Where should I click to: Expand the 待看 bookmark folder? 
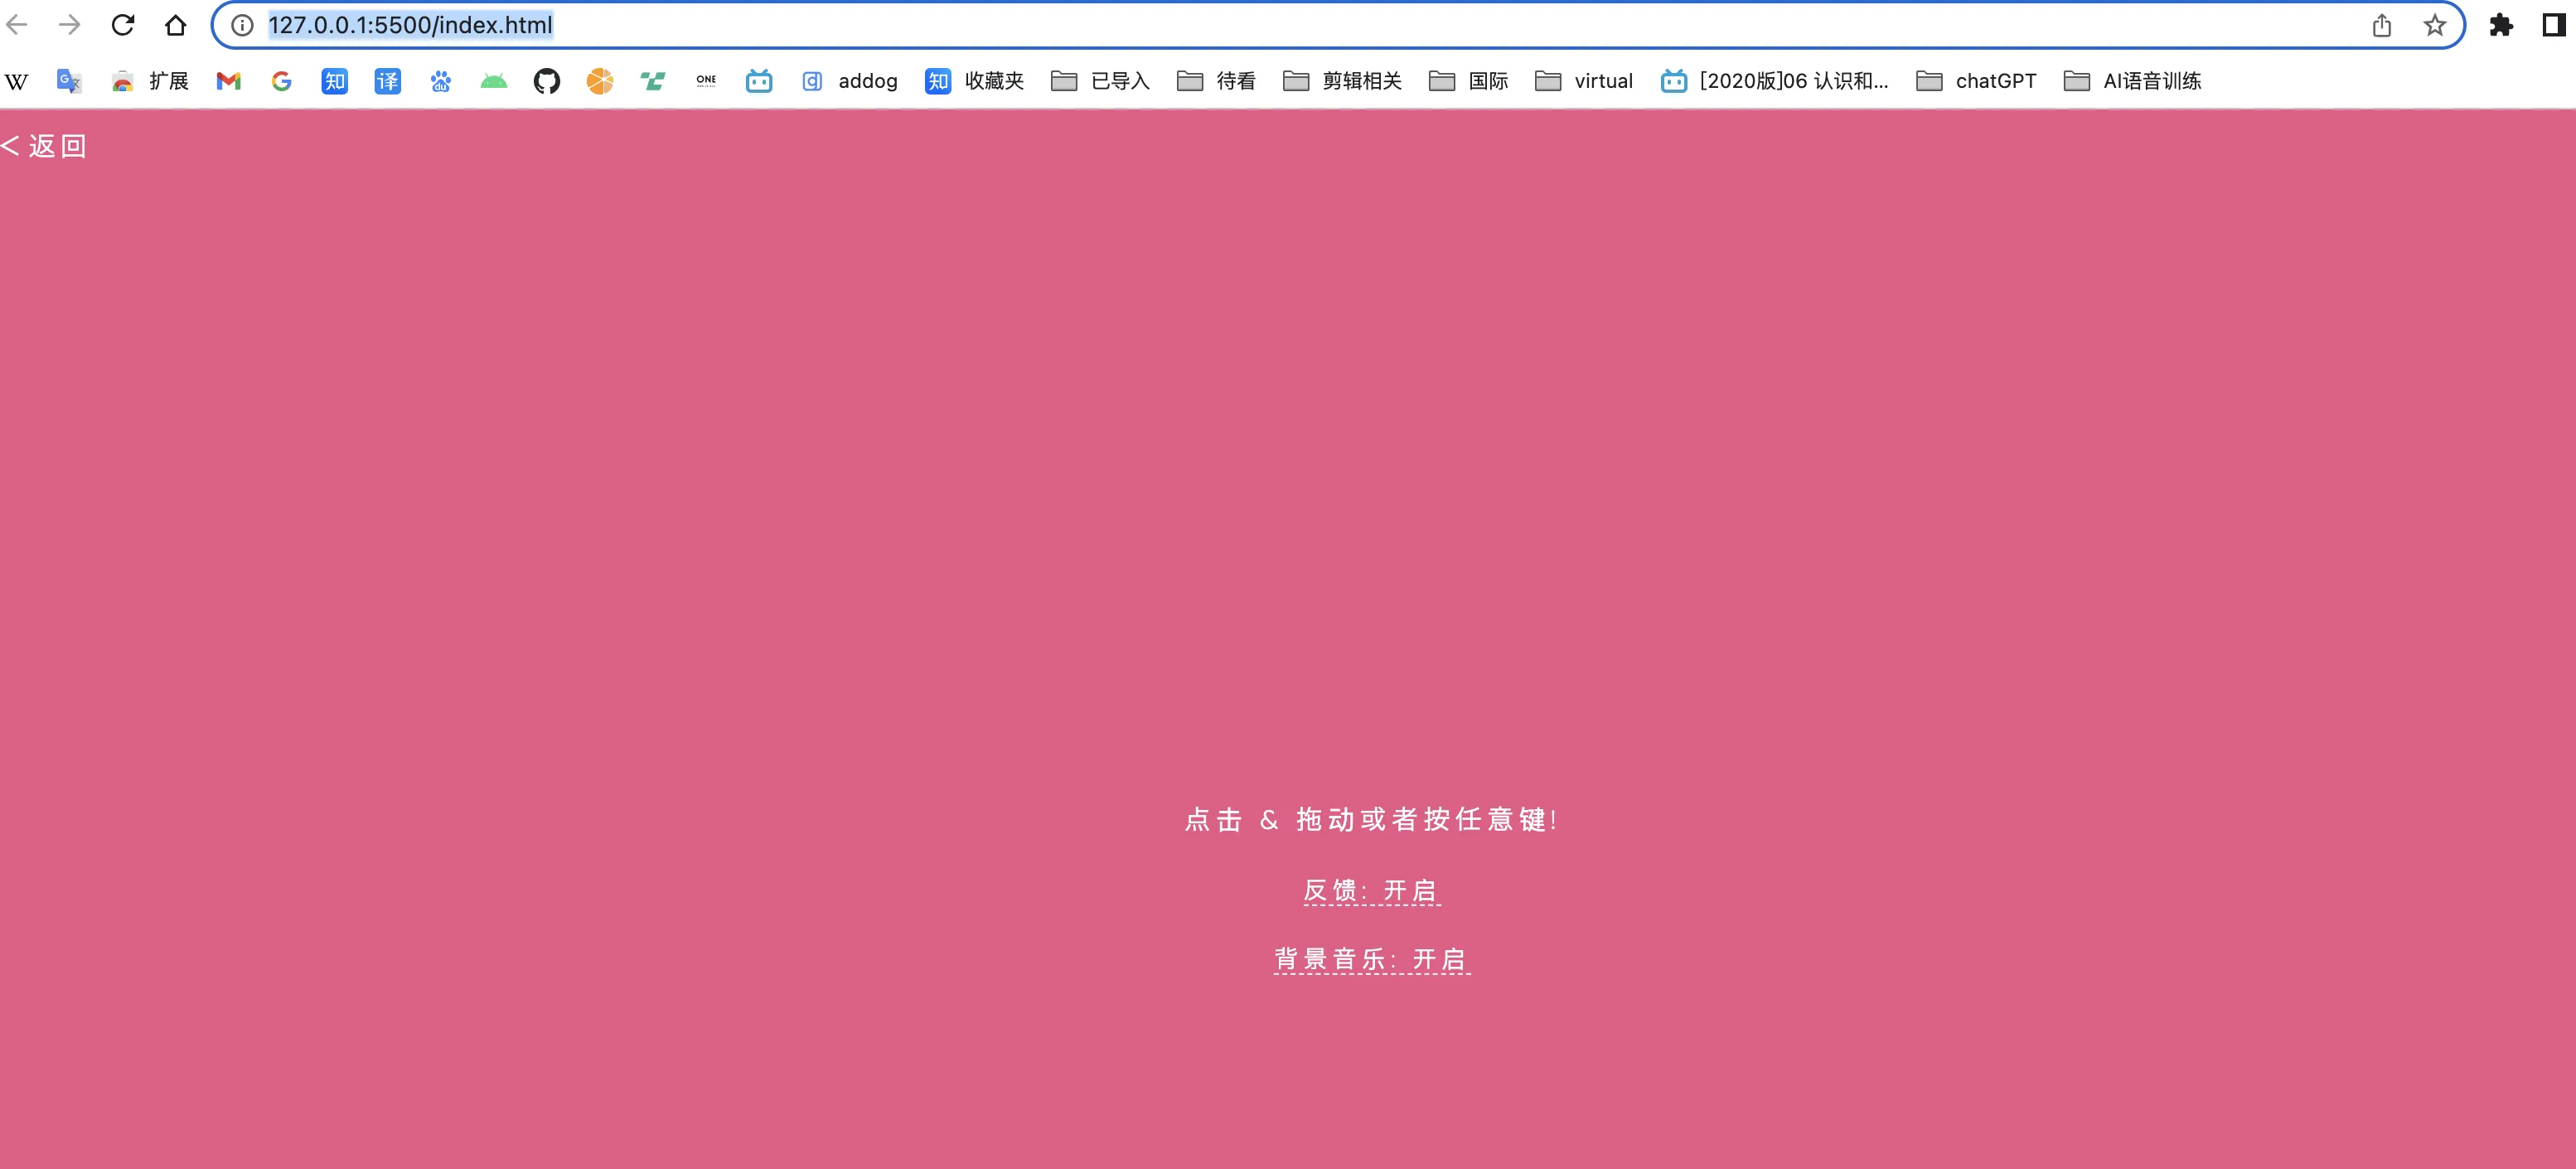coord(1216,81)
